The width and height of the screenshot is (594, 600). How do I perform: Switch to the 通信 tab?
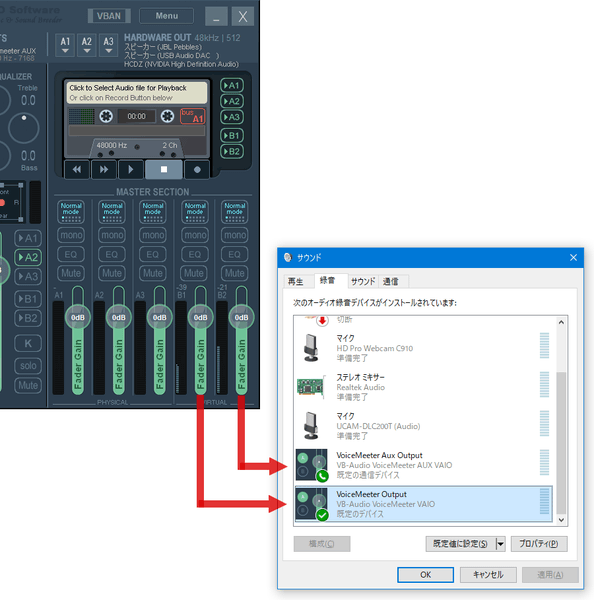(391, 282)
